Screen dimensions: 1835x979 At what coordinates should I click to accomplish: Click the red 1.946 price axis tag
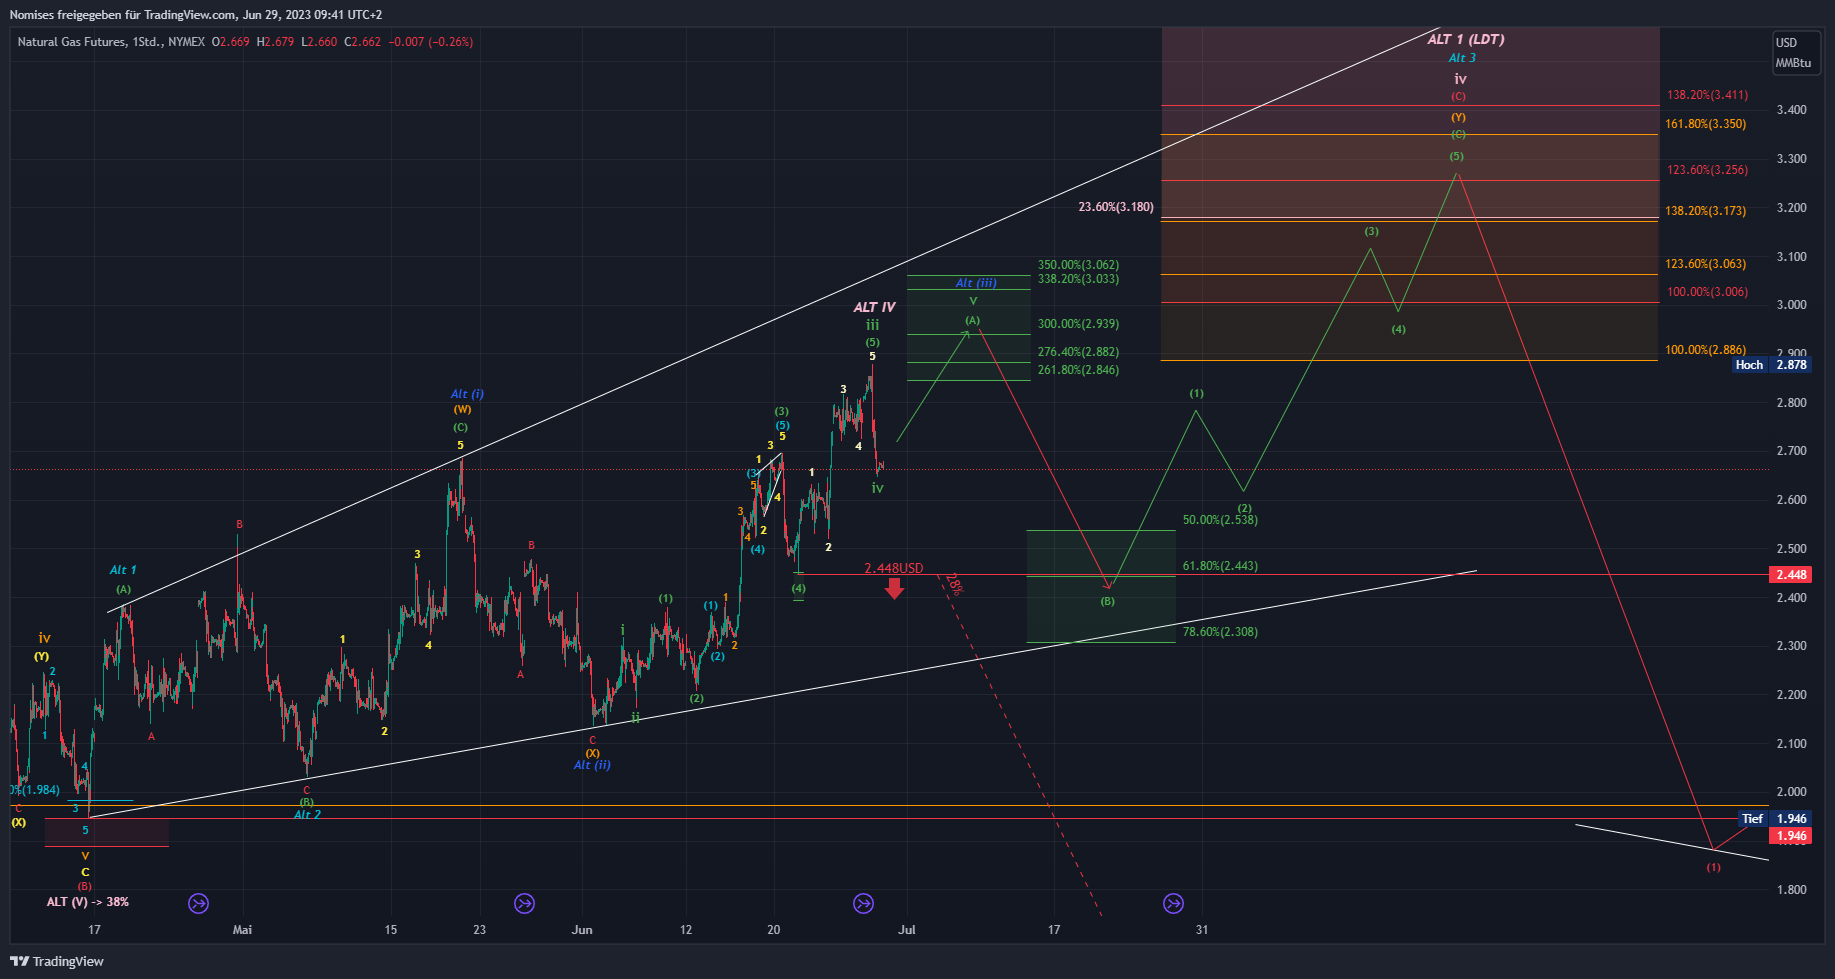pyautogui.click(x=1790, y=836)
